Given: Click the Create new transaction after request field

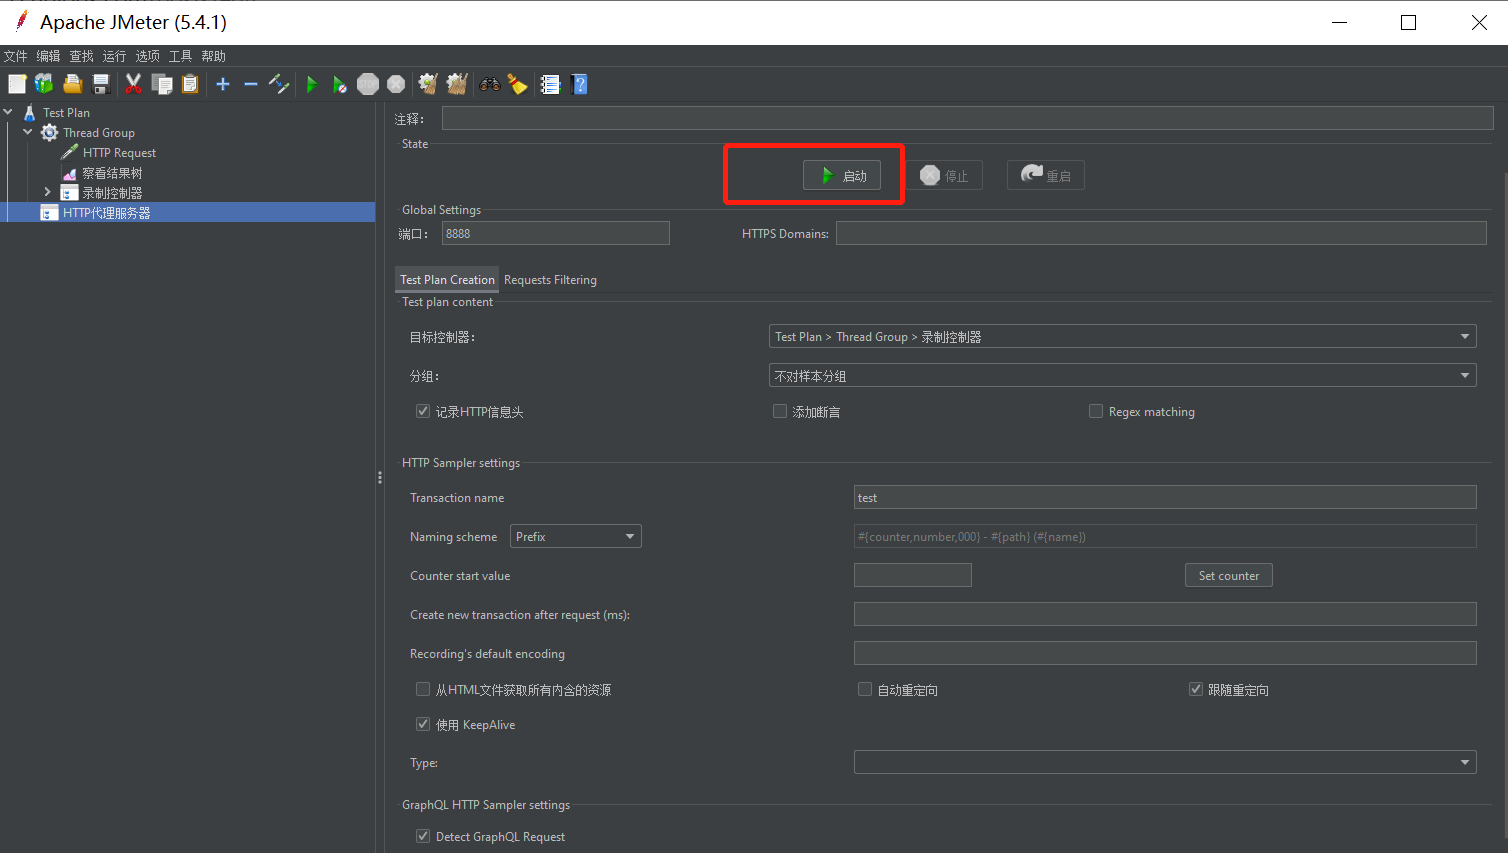Looking at the screenshot, I should (1165, 614).
